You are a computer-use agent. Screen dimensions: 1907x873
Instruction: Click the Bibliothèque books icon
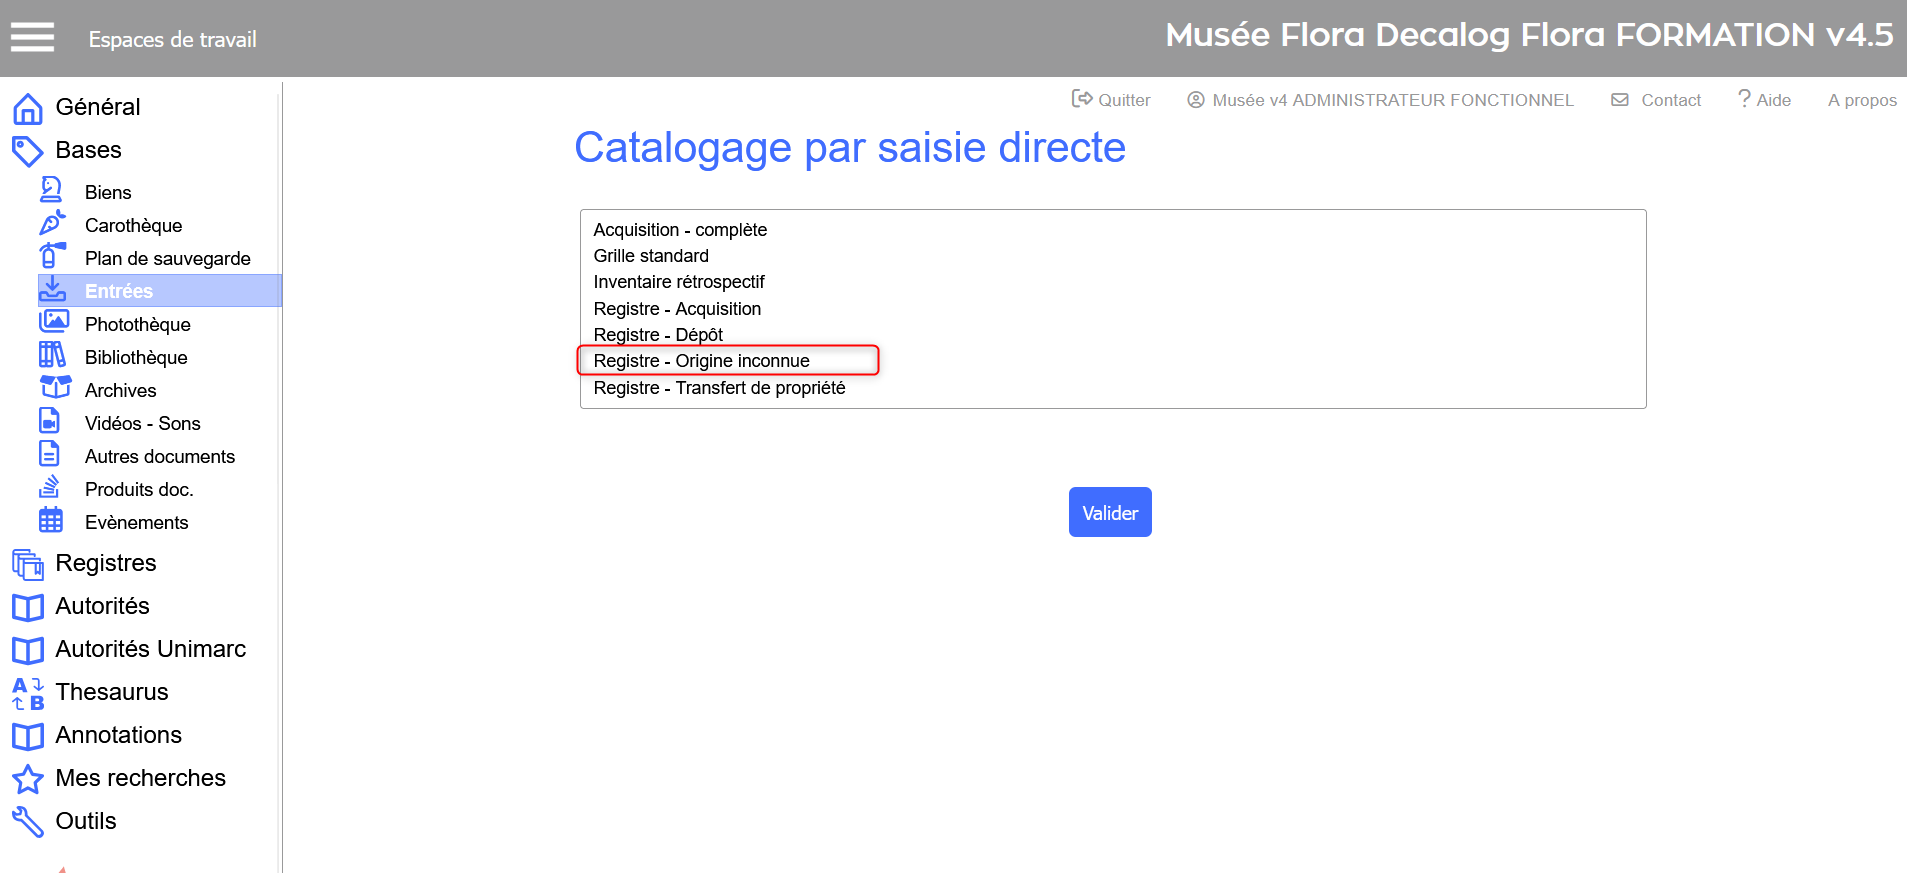(x=52, y=355)
